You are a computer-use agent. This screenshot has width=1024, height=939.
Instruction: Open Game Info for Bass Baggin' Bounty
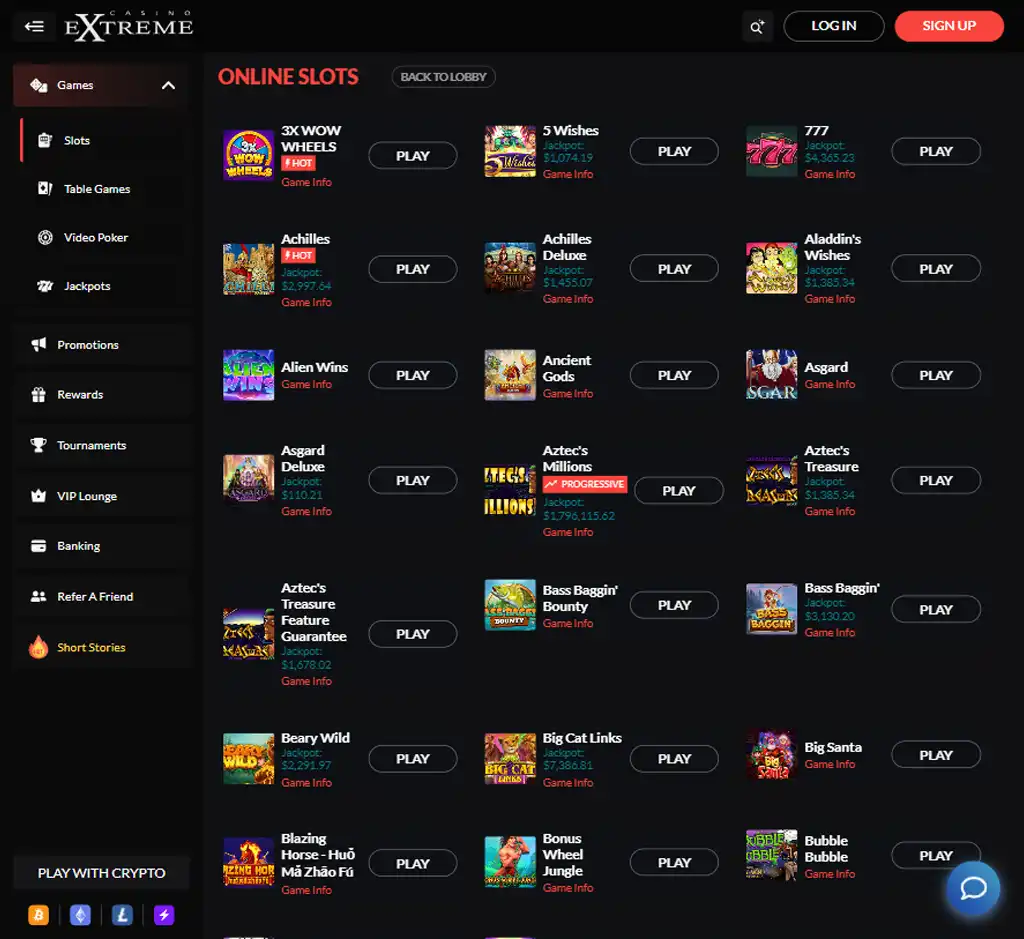point(568,624)
